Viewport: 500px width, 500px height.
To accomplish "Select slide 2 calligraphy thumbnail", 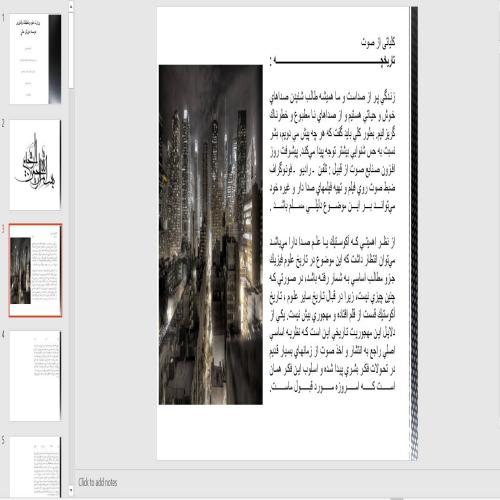I will [35, 165].
